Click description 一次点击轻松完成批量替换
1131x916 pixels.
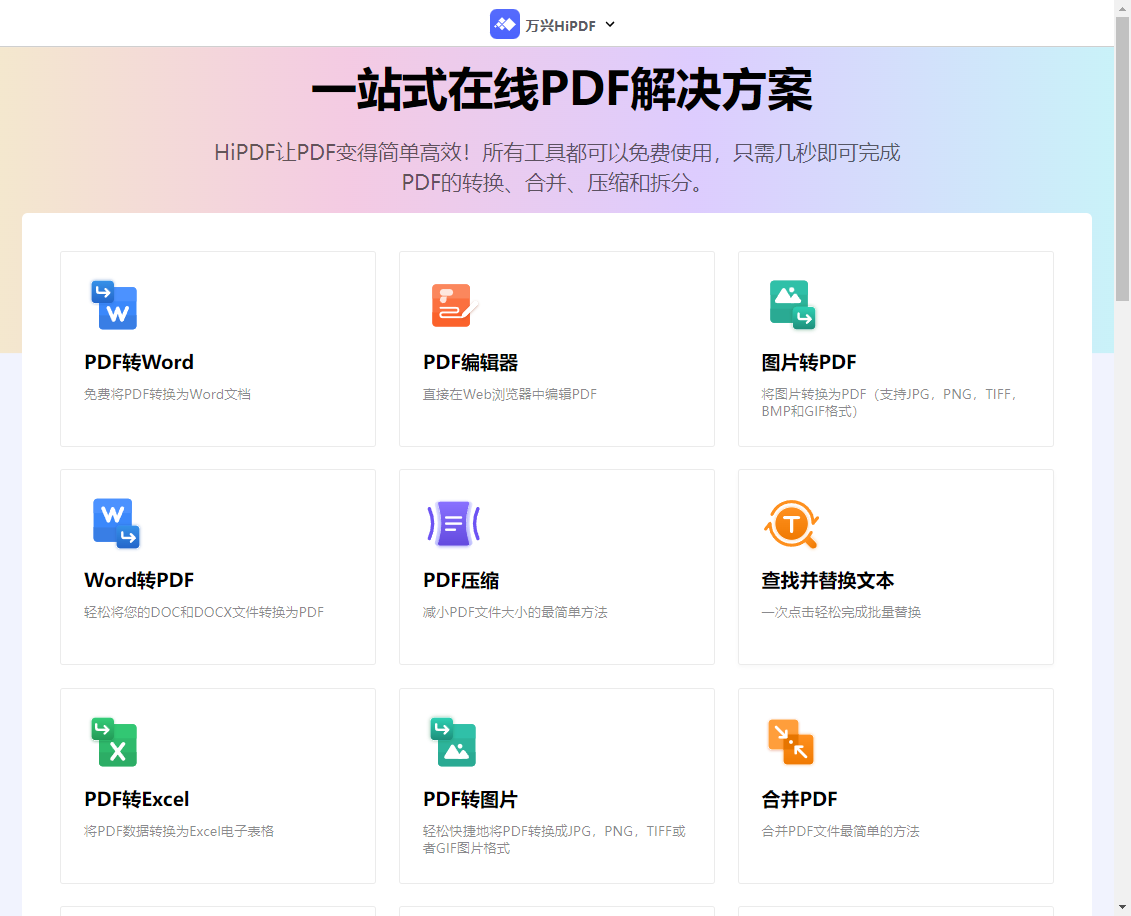click(841, 612)
